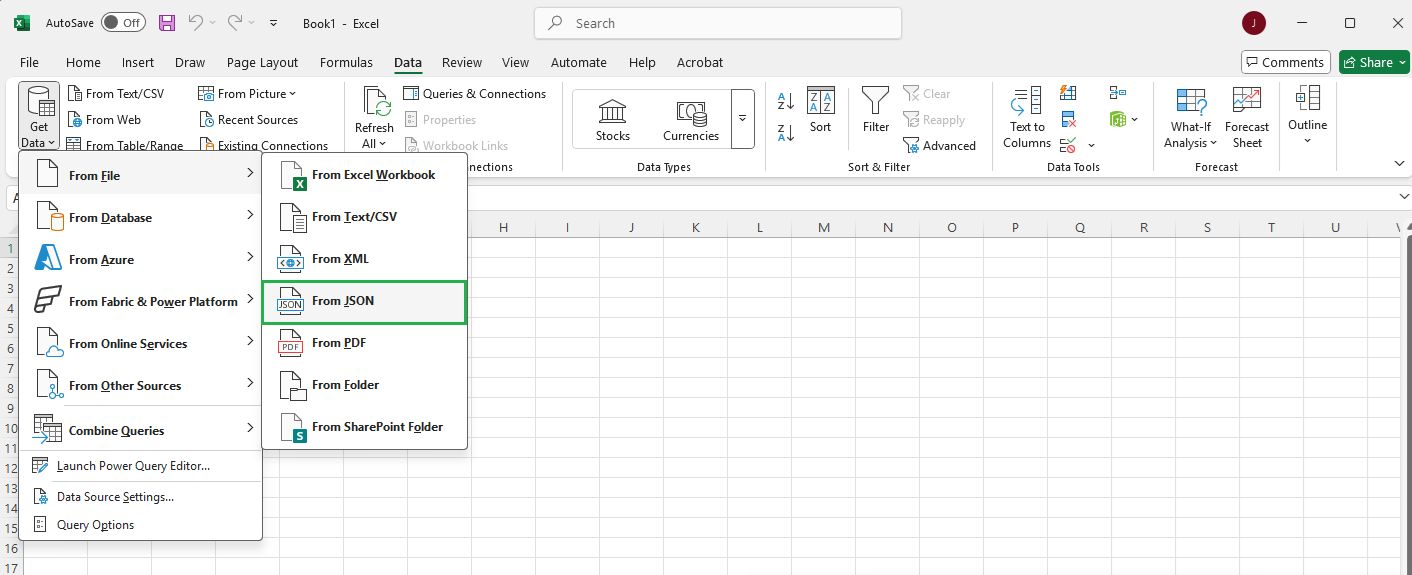Viewport: 1412px width, 575px height.
Task: Open Data Source Settings
Action: 140,497
